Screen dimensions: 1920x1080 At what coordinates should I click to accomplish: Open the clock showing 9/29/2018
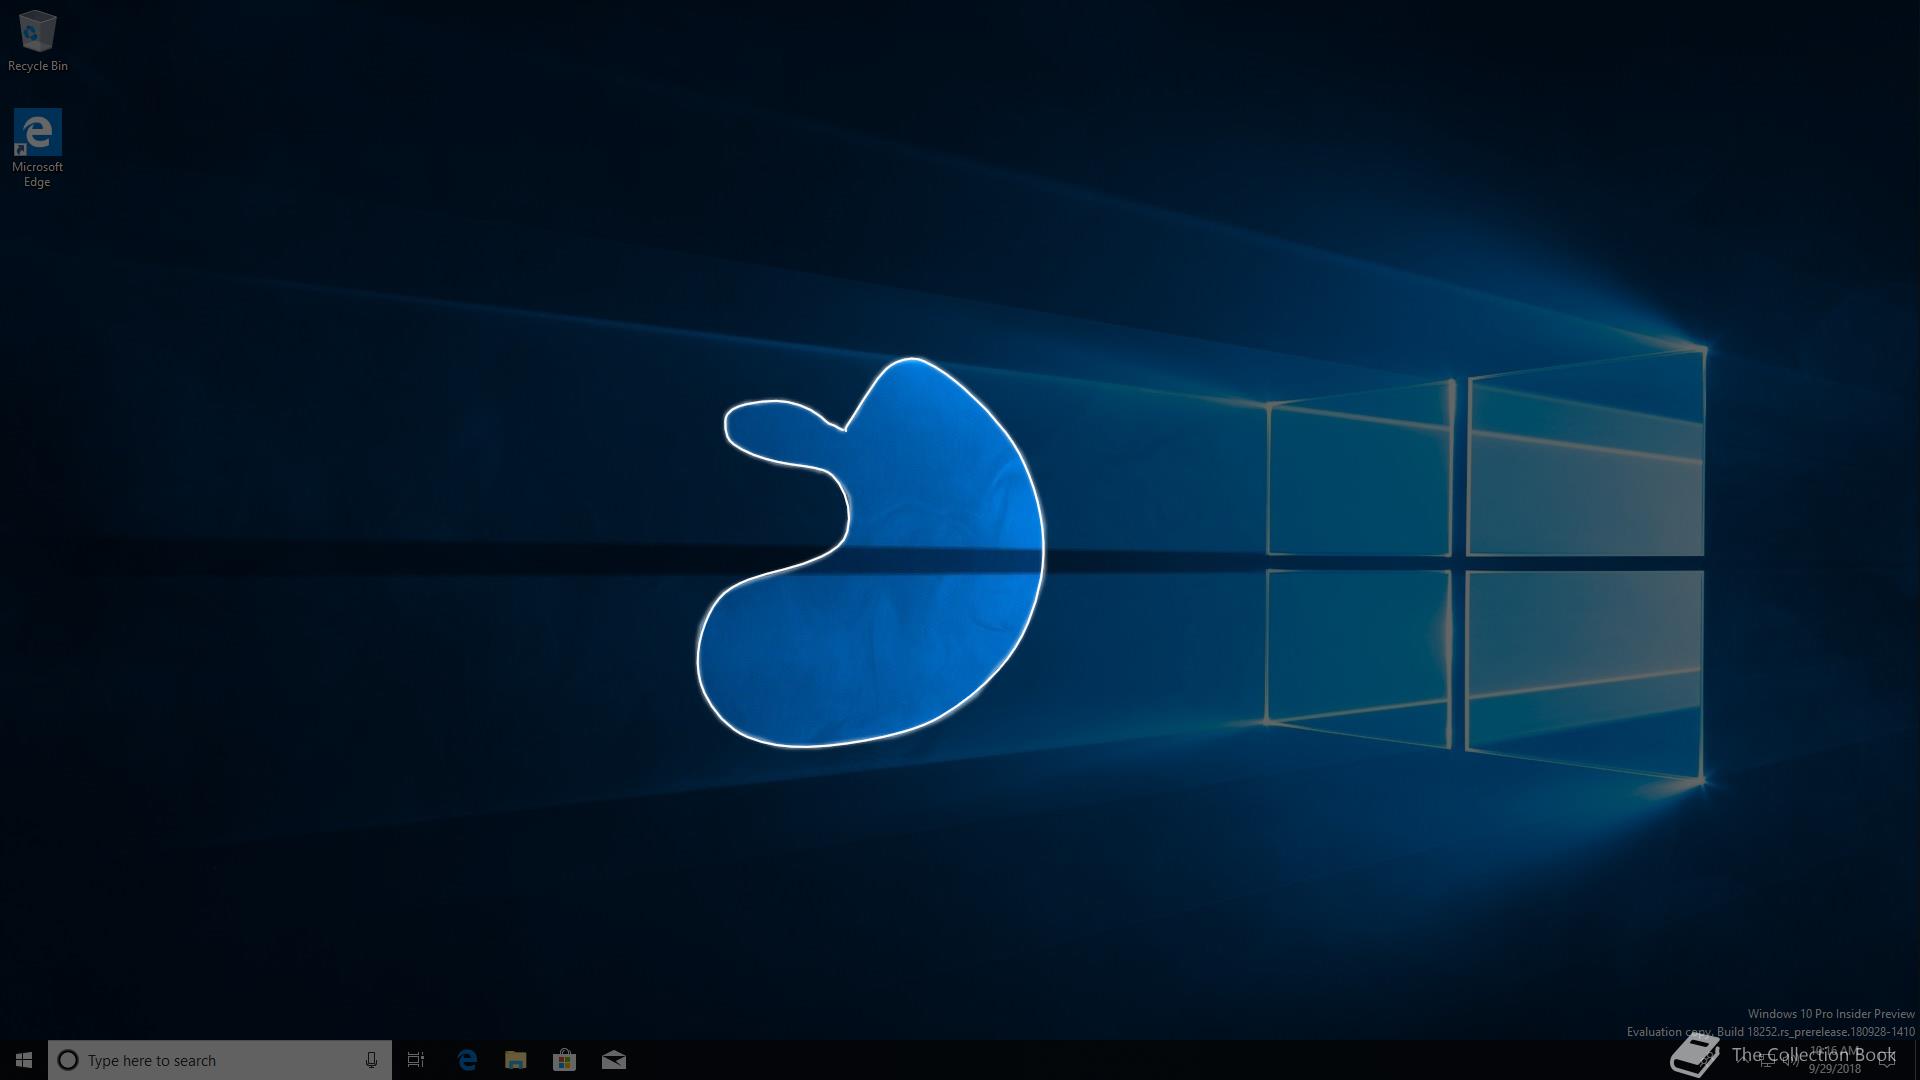pos(1835,1060)
